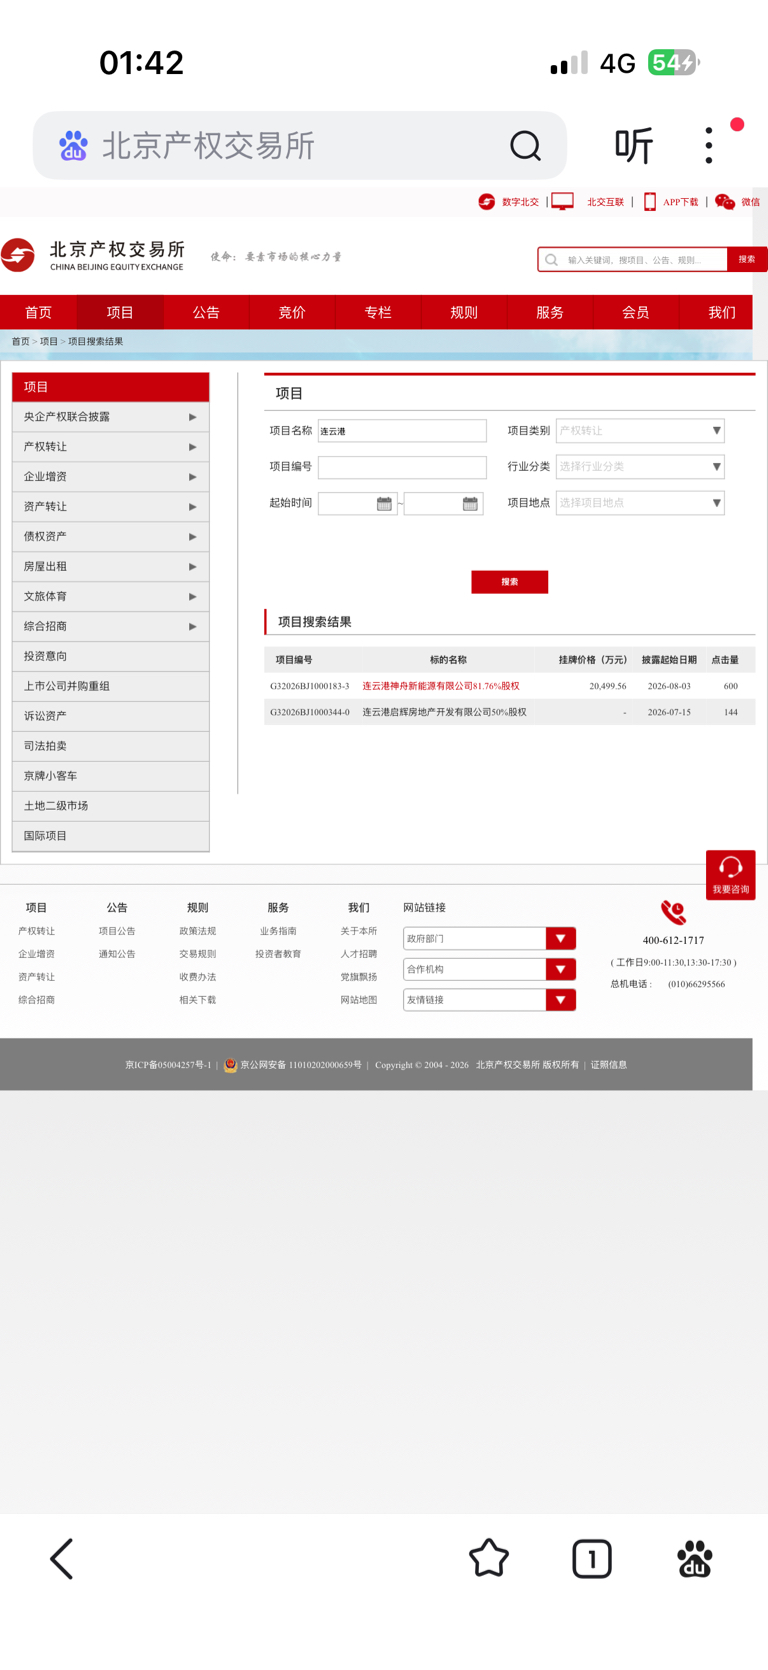Select 首页 in the red nav bar
Screen dimensions: 768x1670
[x=38, y=313]
